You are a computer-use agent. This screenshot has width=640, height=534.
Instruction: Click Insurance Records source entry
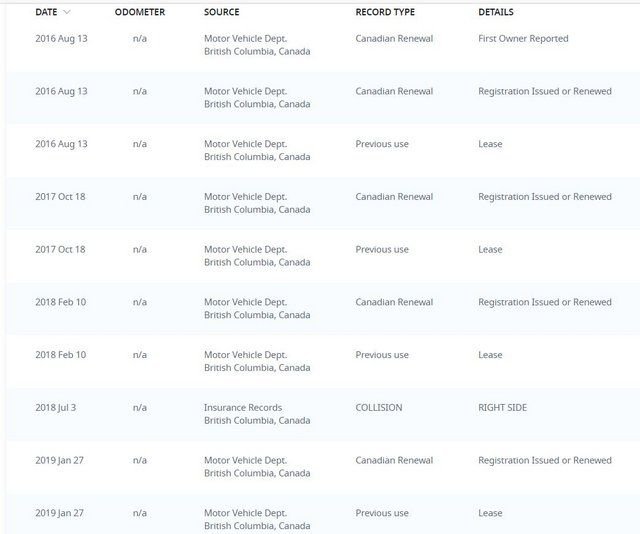[243, 407]
